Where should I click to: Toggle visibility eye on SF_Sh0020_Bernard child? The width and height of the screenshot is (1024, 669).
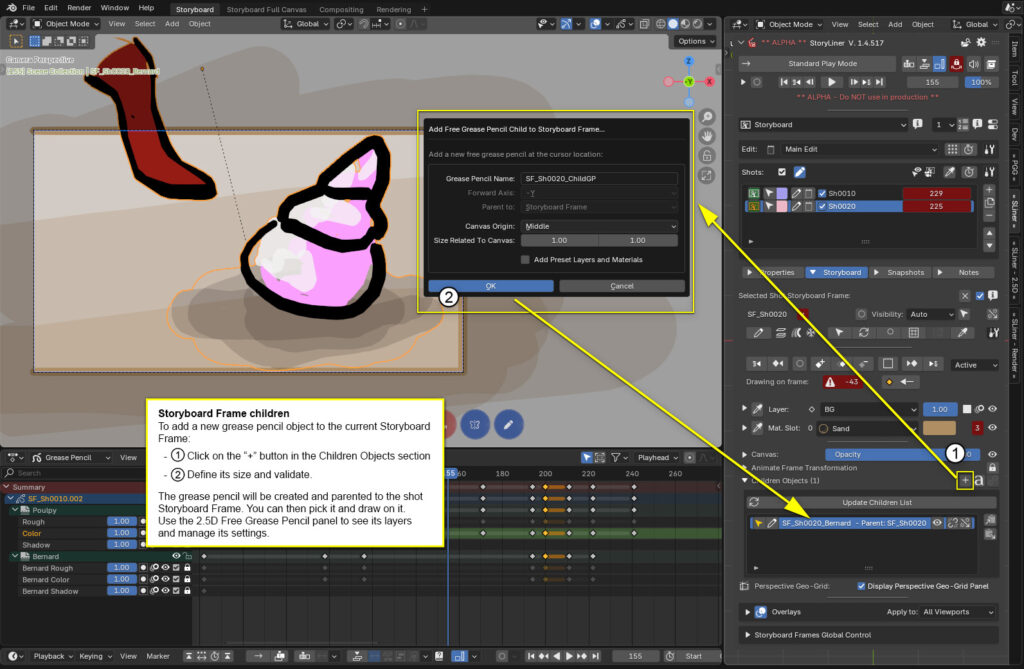(x=937, y=523)
